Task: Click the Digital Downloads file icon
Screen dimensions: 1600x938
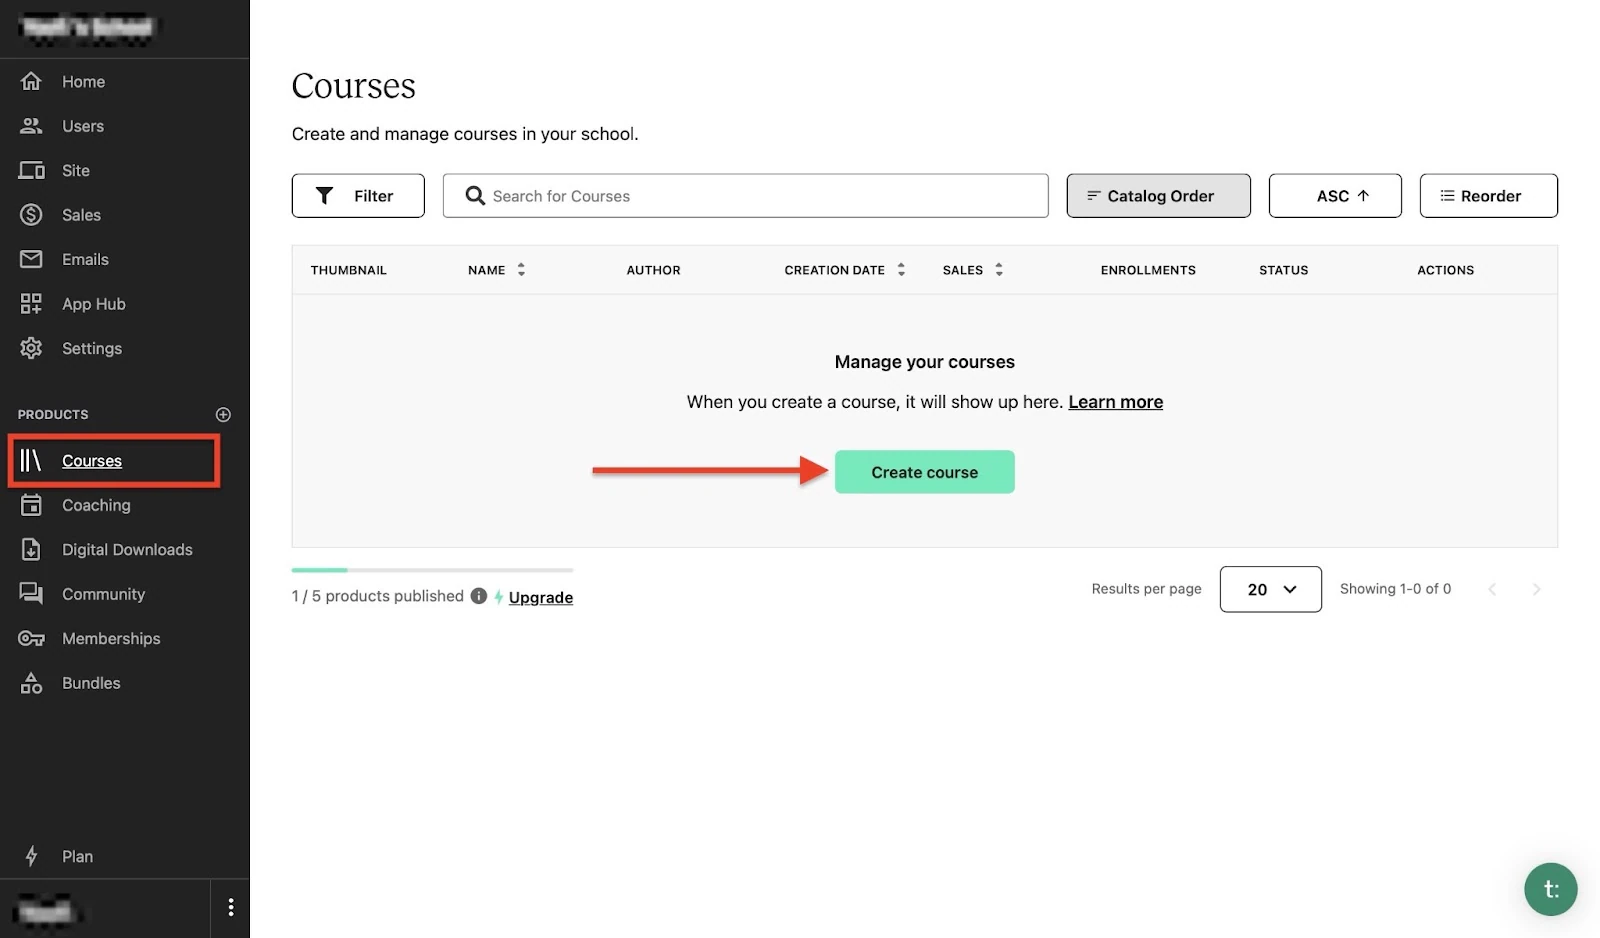Action: 31,549
